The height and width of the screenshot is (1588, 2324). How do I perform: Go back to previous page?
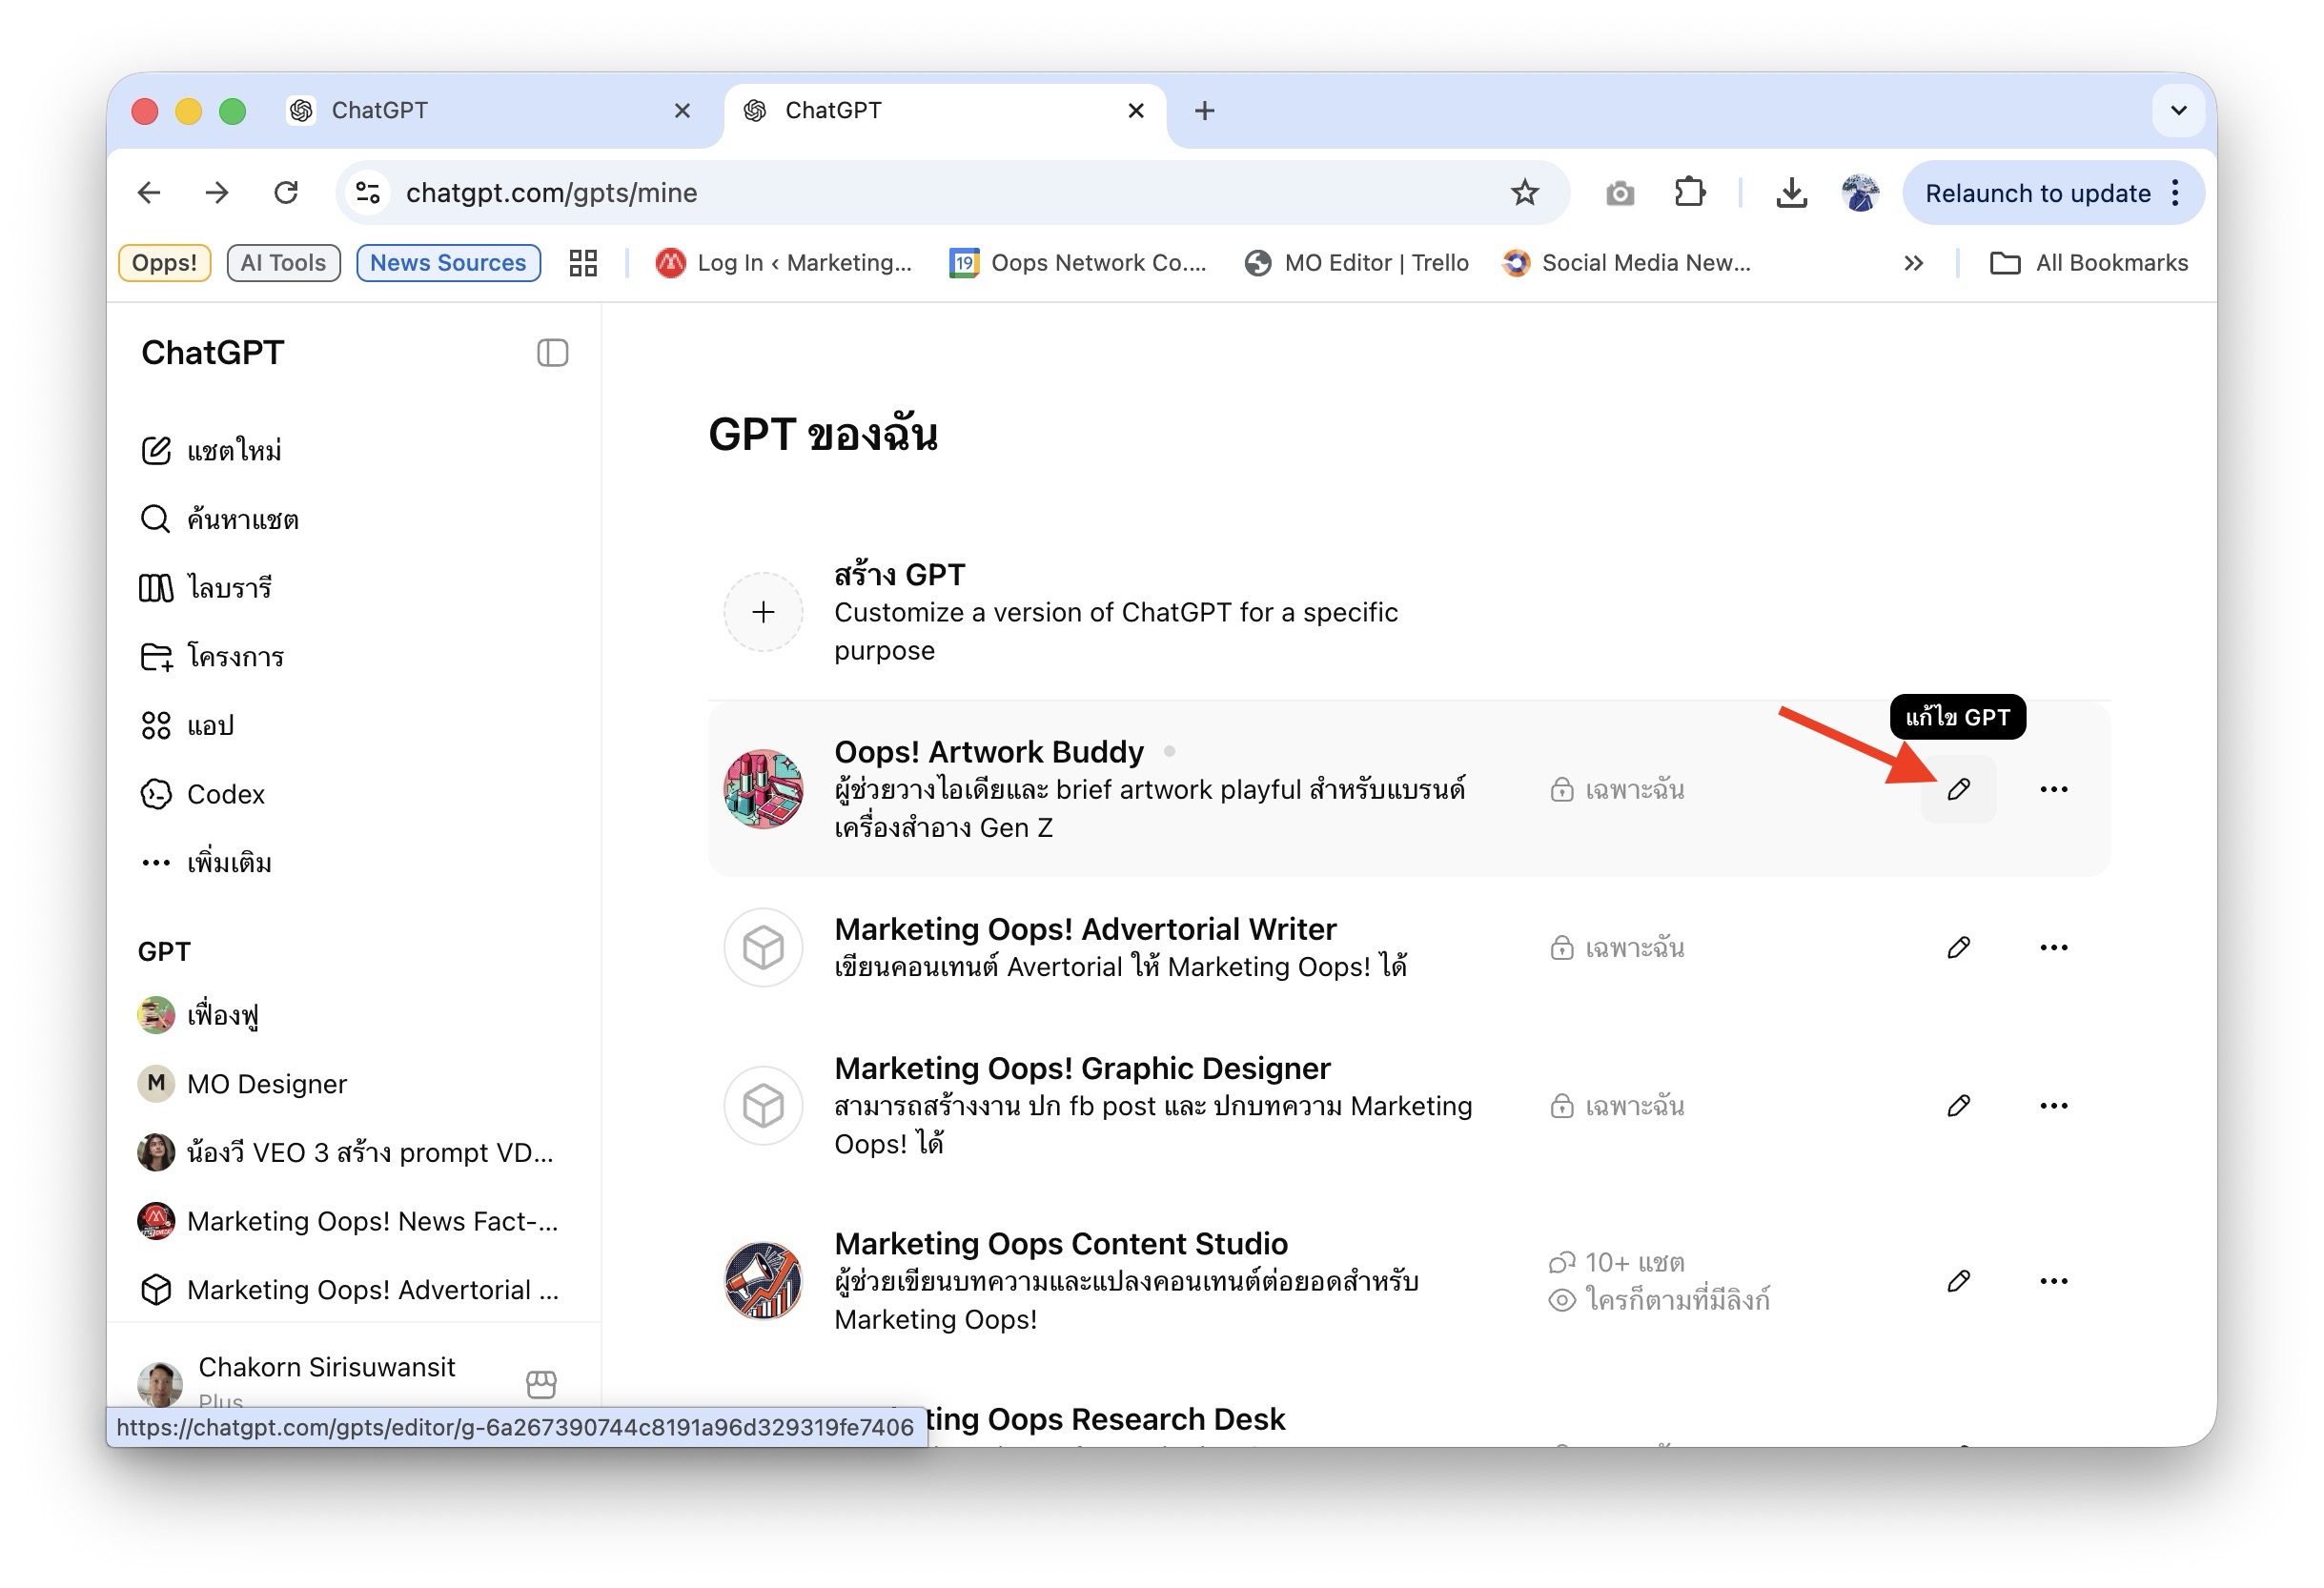149,192
